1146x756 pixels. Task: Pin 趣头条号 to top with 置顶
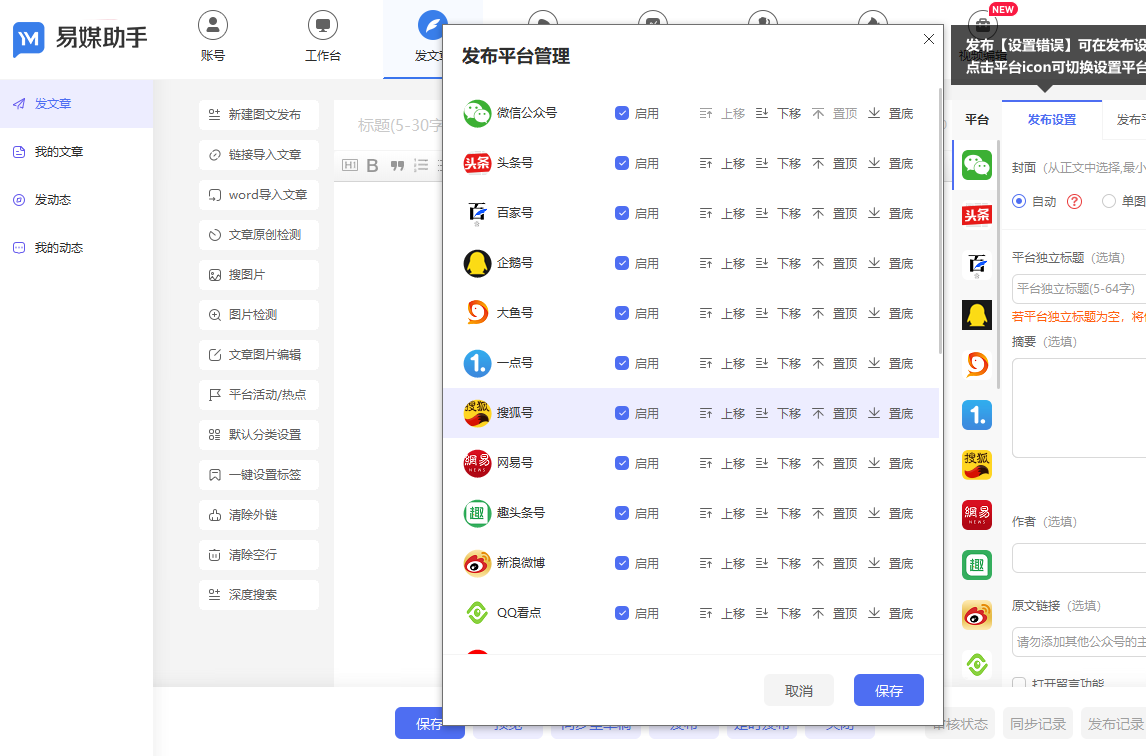[x=834, y=513]
